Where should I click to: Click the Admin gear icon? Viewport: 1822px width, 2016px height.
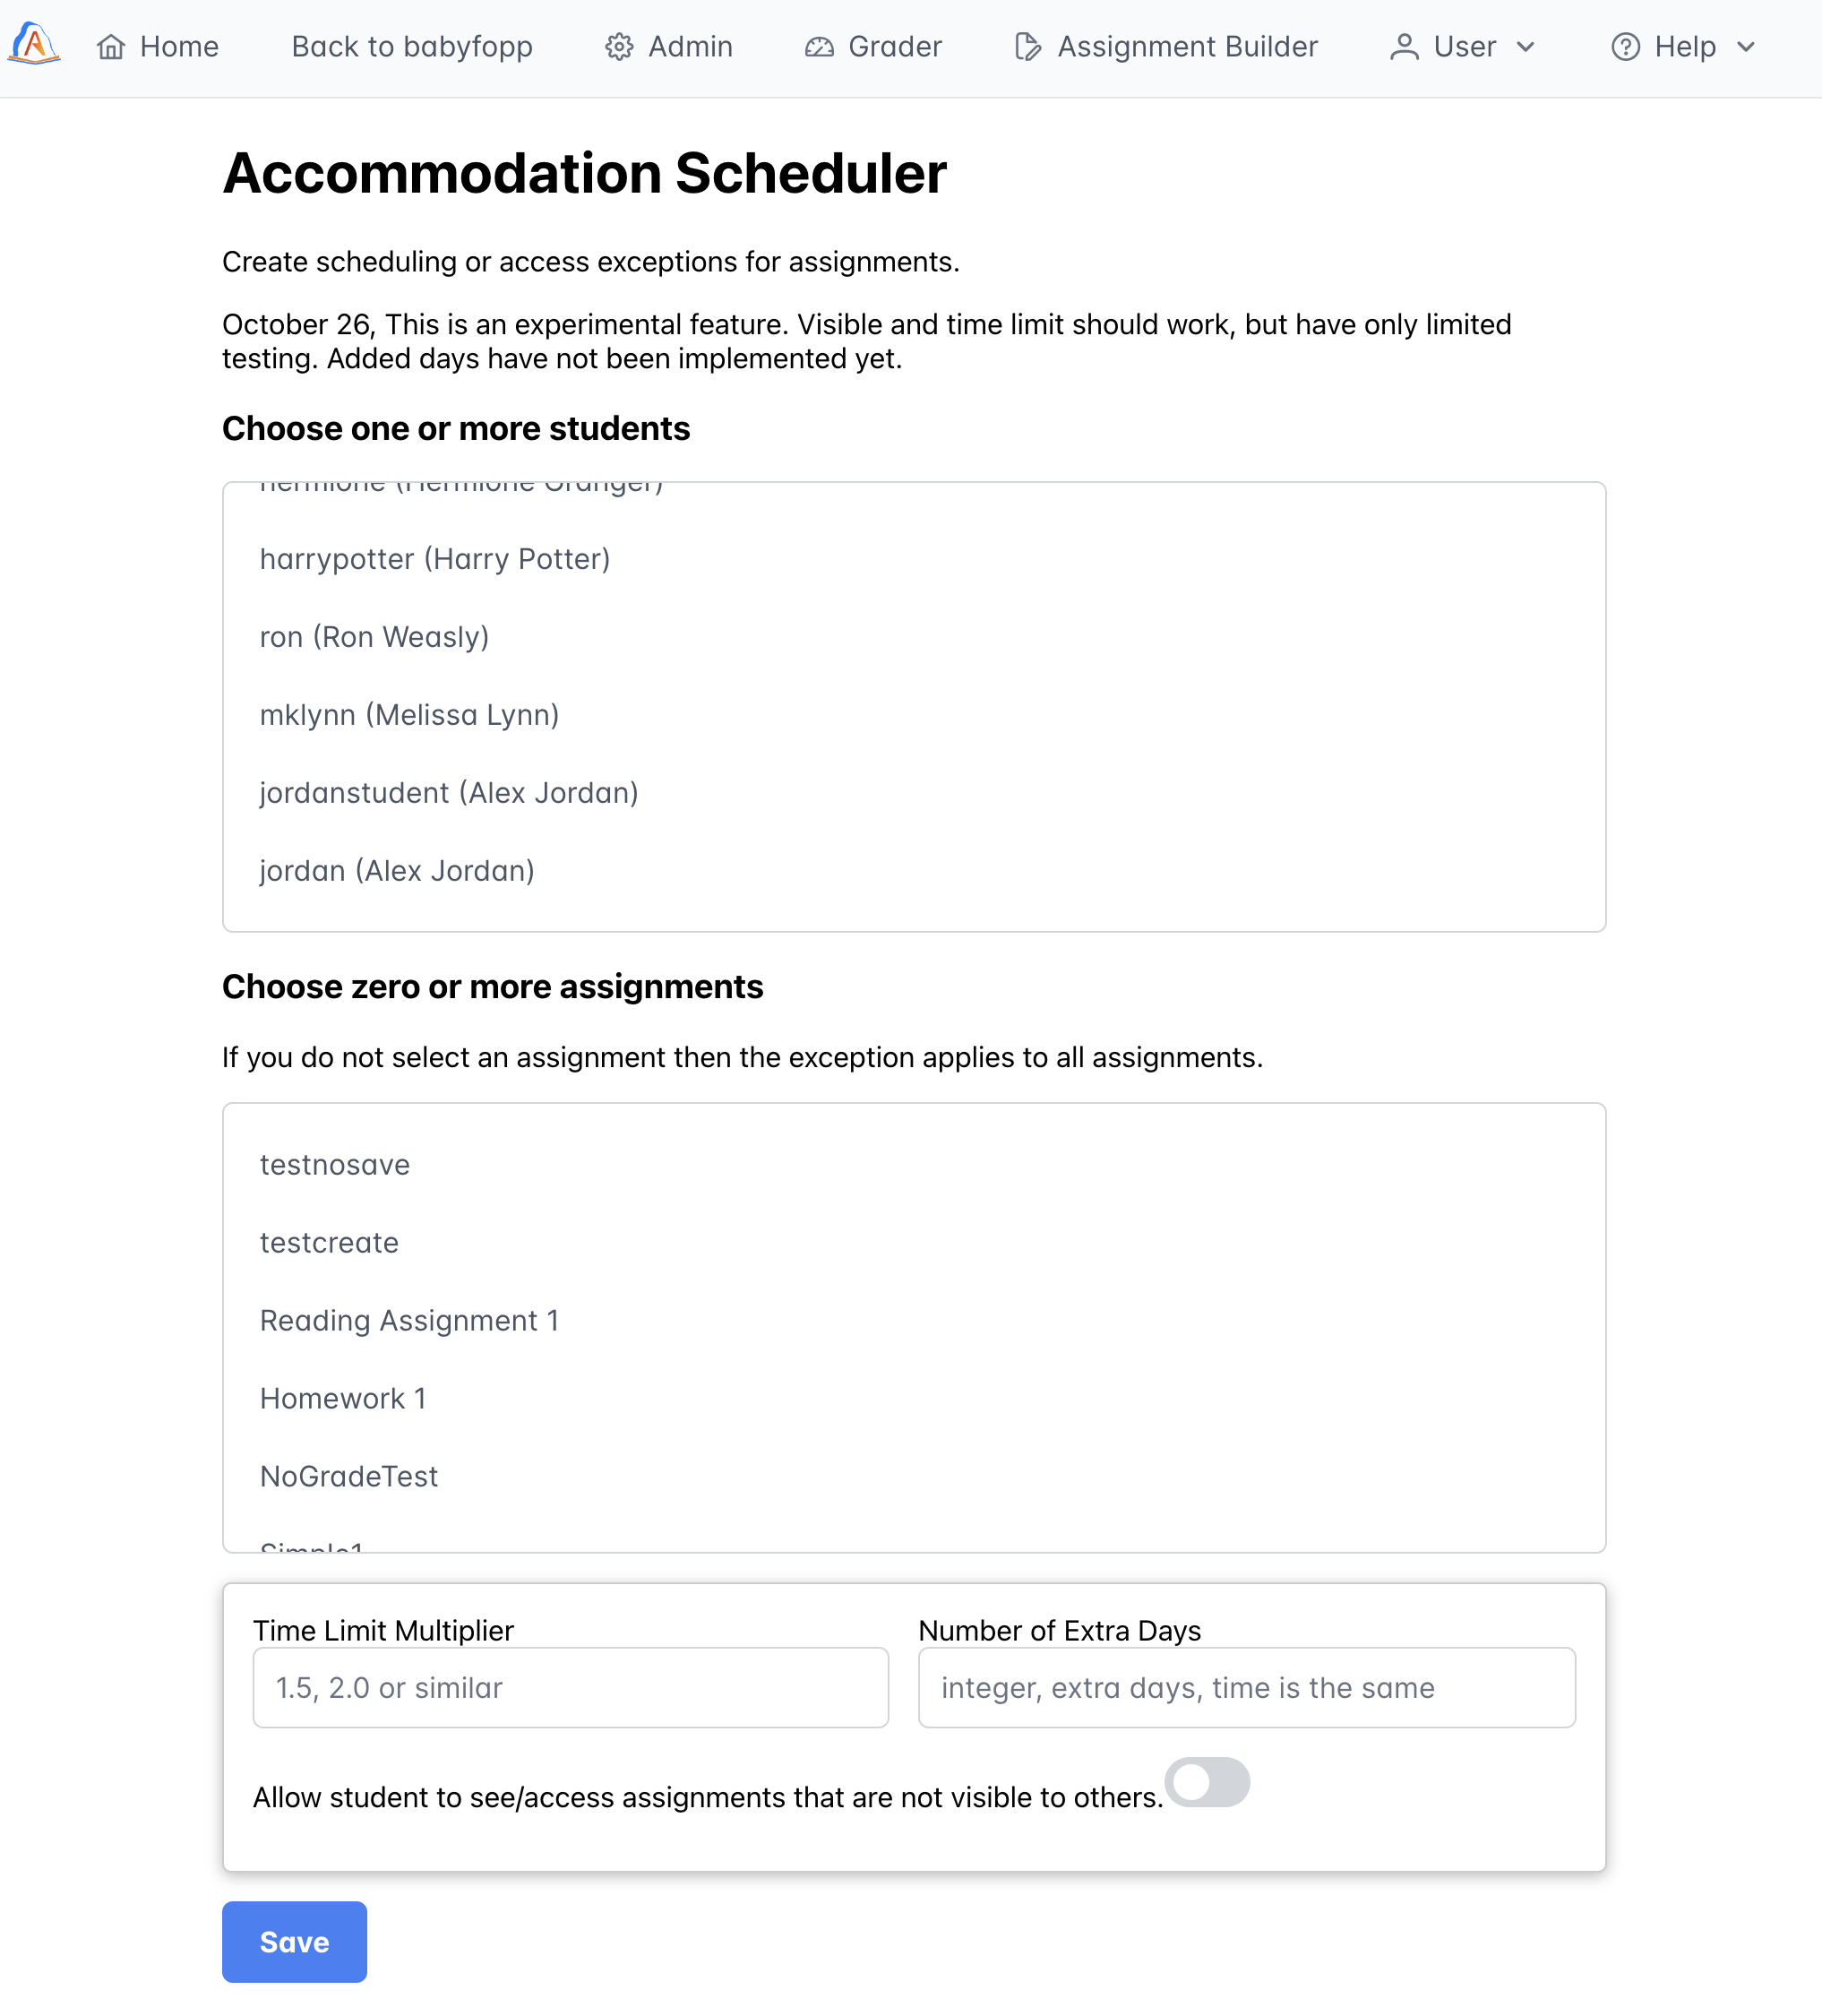(x=619, y=47)
